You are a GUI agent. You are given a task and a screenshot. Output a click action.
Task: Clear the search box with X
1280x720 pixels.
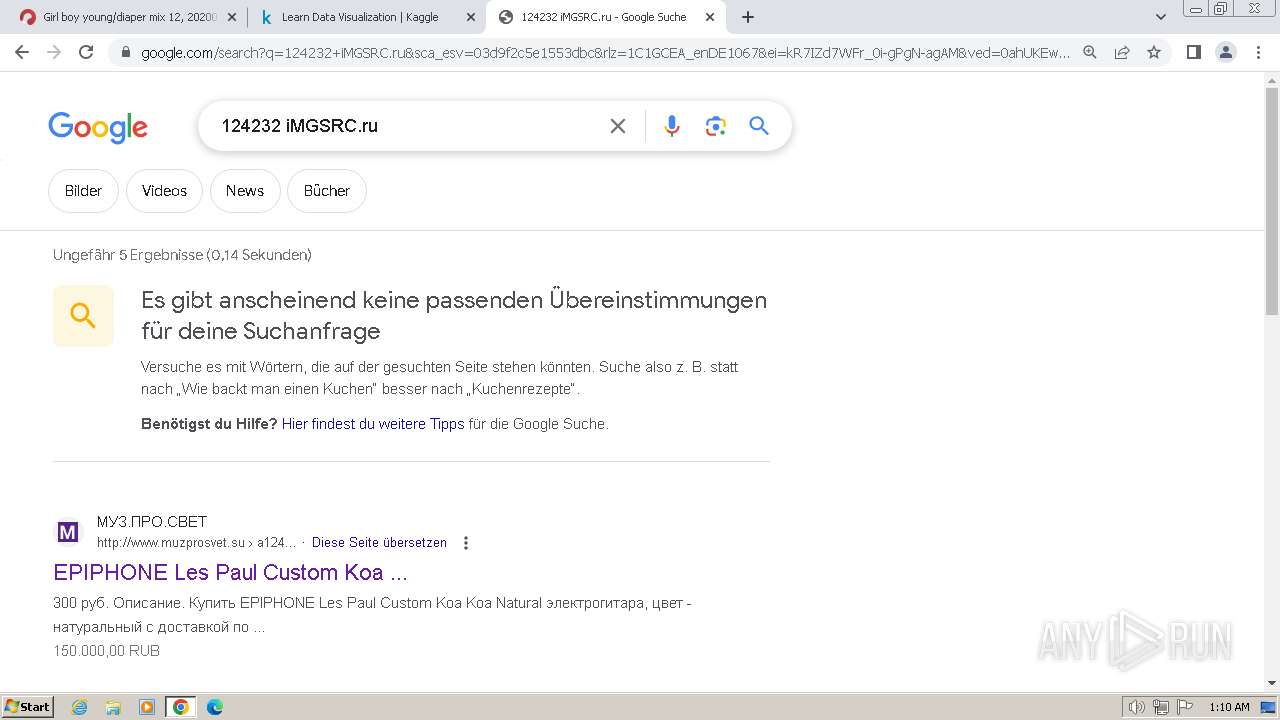tap(618, 126)
